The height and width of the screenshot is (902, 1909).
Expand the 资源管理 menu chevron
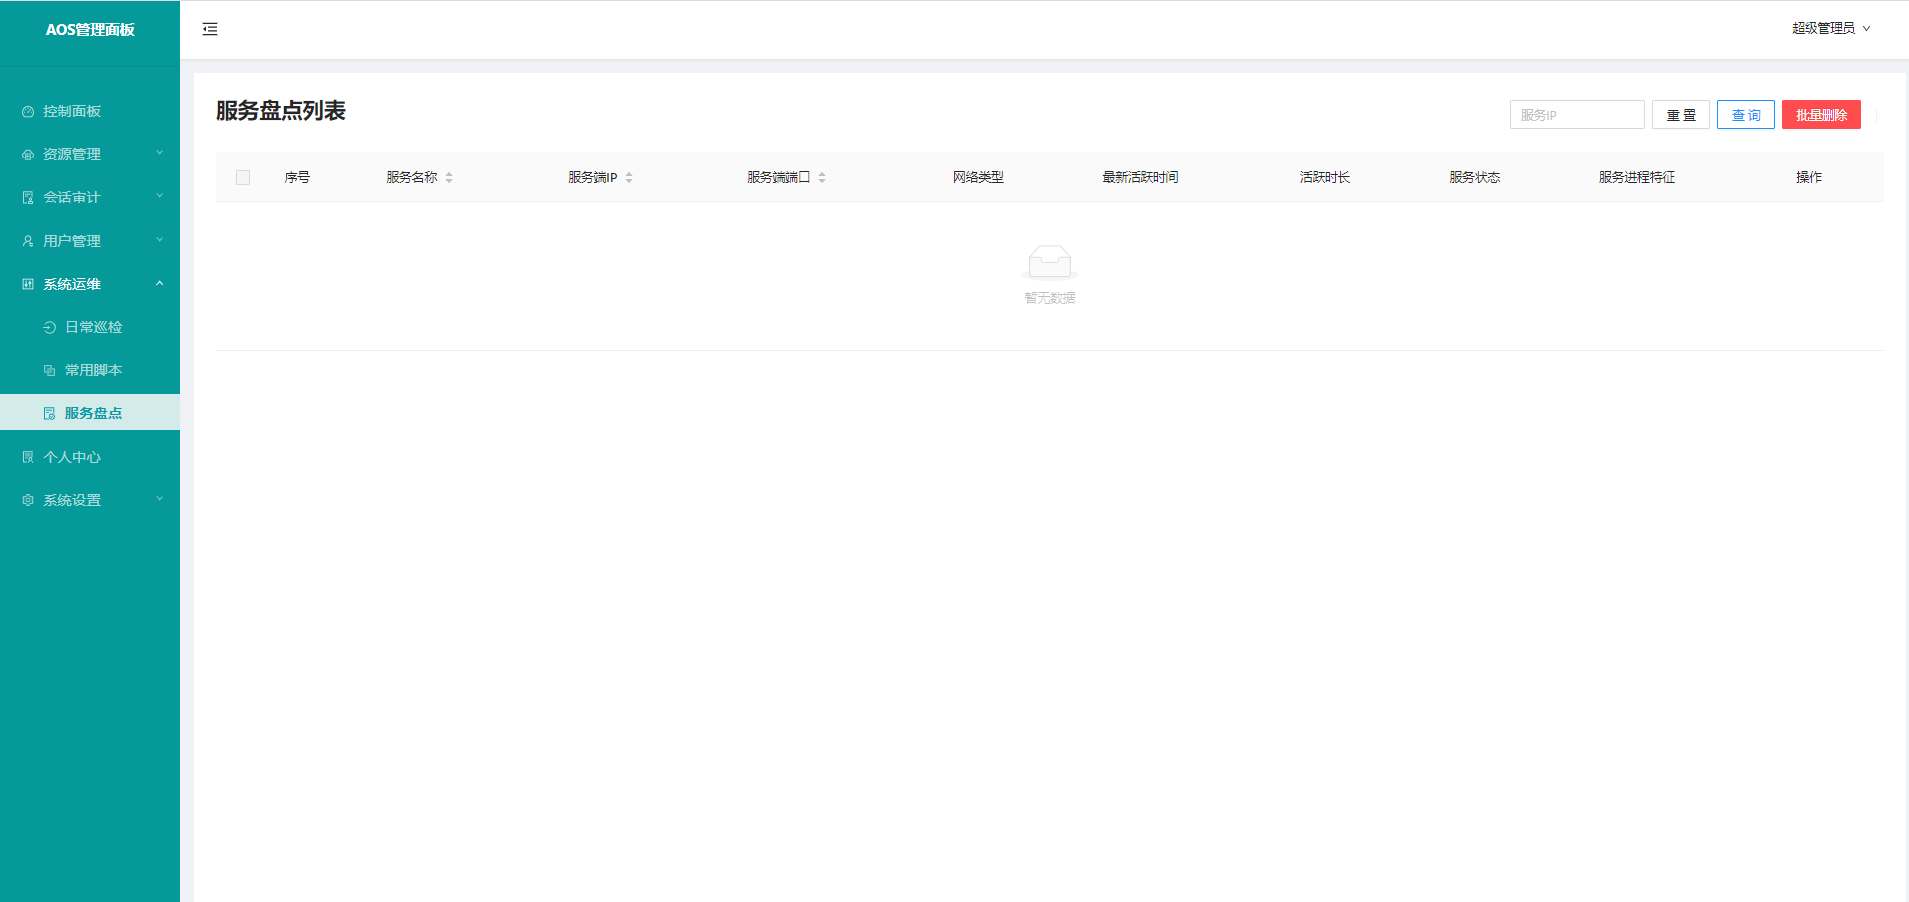click(159, 154)
